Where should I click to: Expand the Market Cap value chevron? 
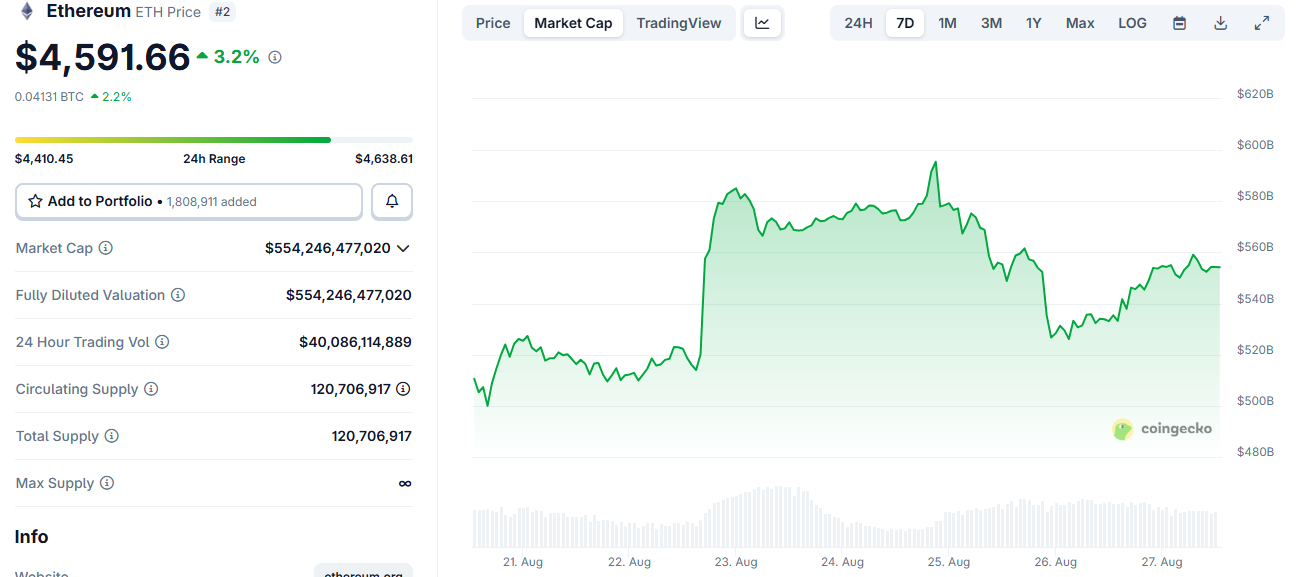point(403,248)
